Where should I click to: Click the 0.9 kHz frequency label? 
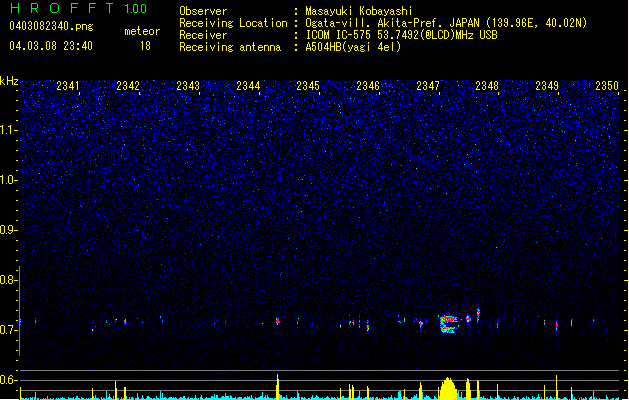pos(9,230)
